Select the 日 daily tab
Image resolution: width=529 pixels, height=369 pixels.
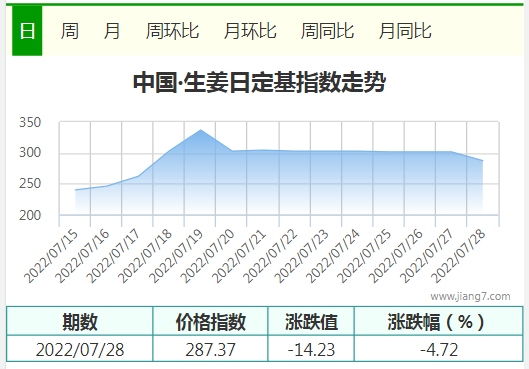click(x=27, y=31)
